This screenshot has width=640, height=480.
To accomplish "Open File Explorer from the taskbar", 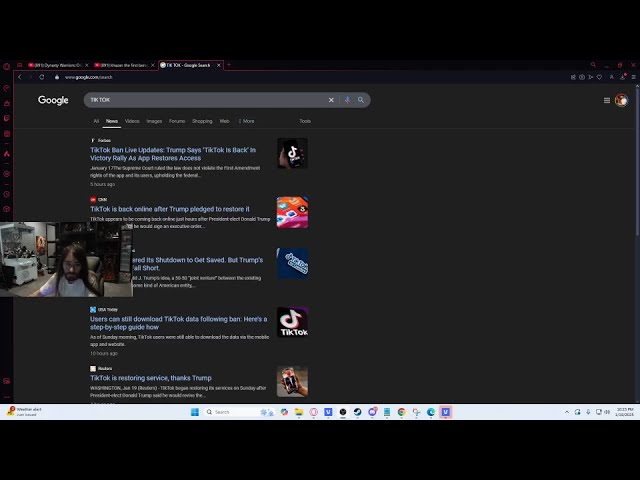I will coord(299,412).
